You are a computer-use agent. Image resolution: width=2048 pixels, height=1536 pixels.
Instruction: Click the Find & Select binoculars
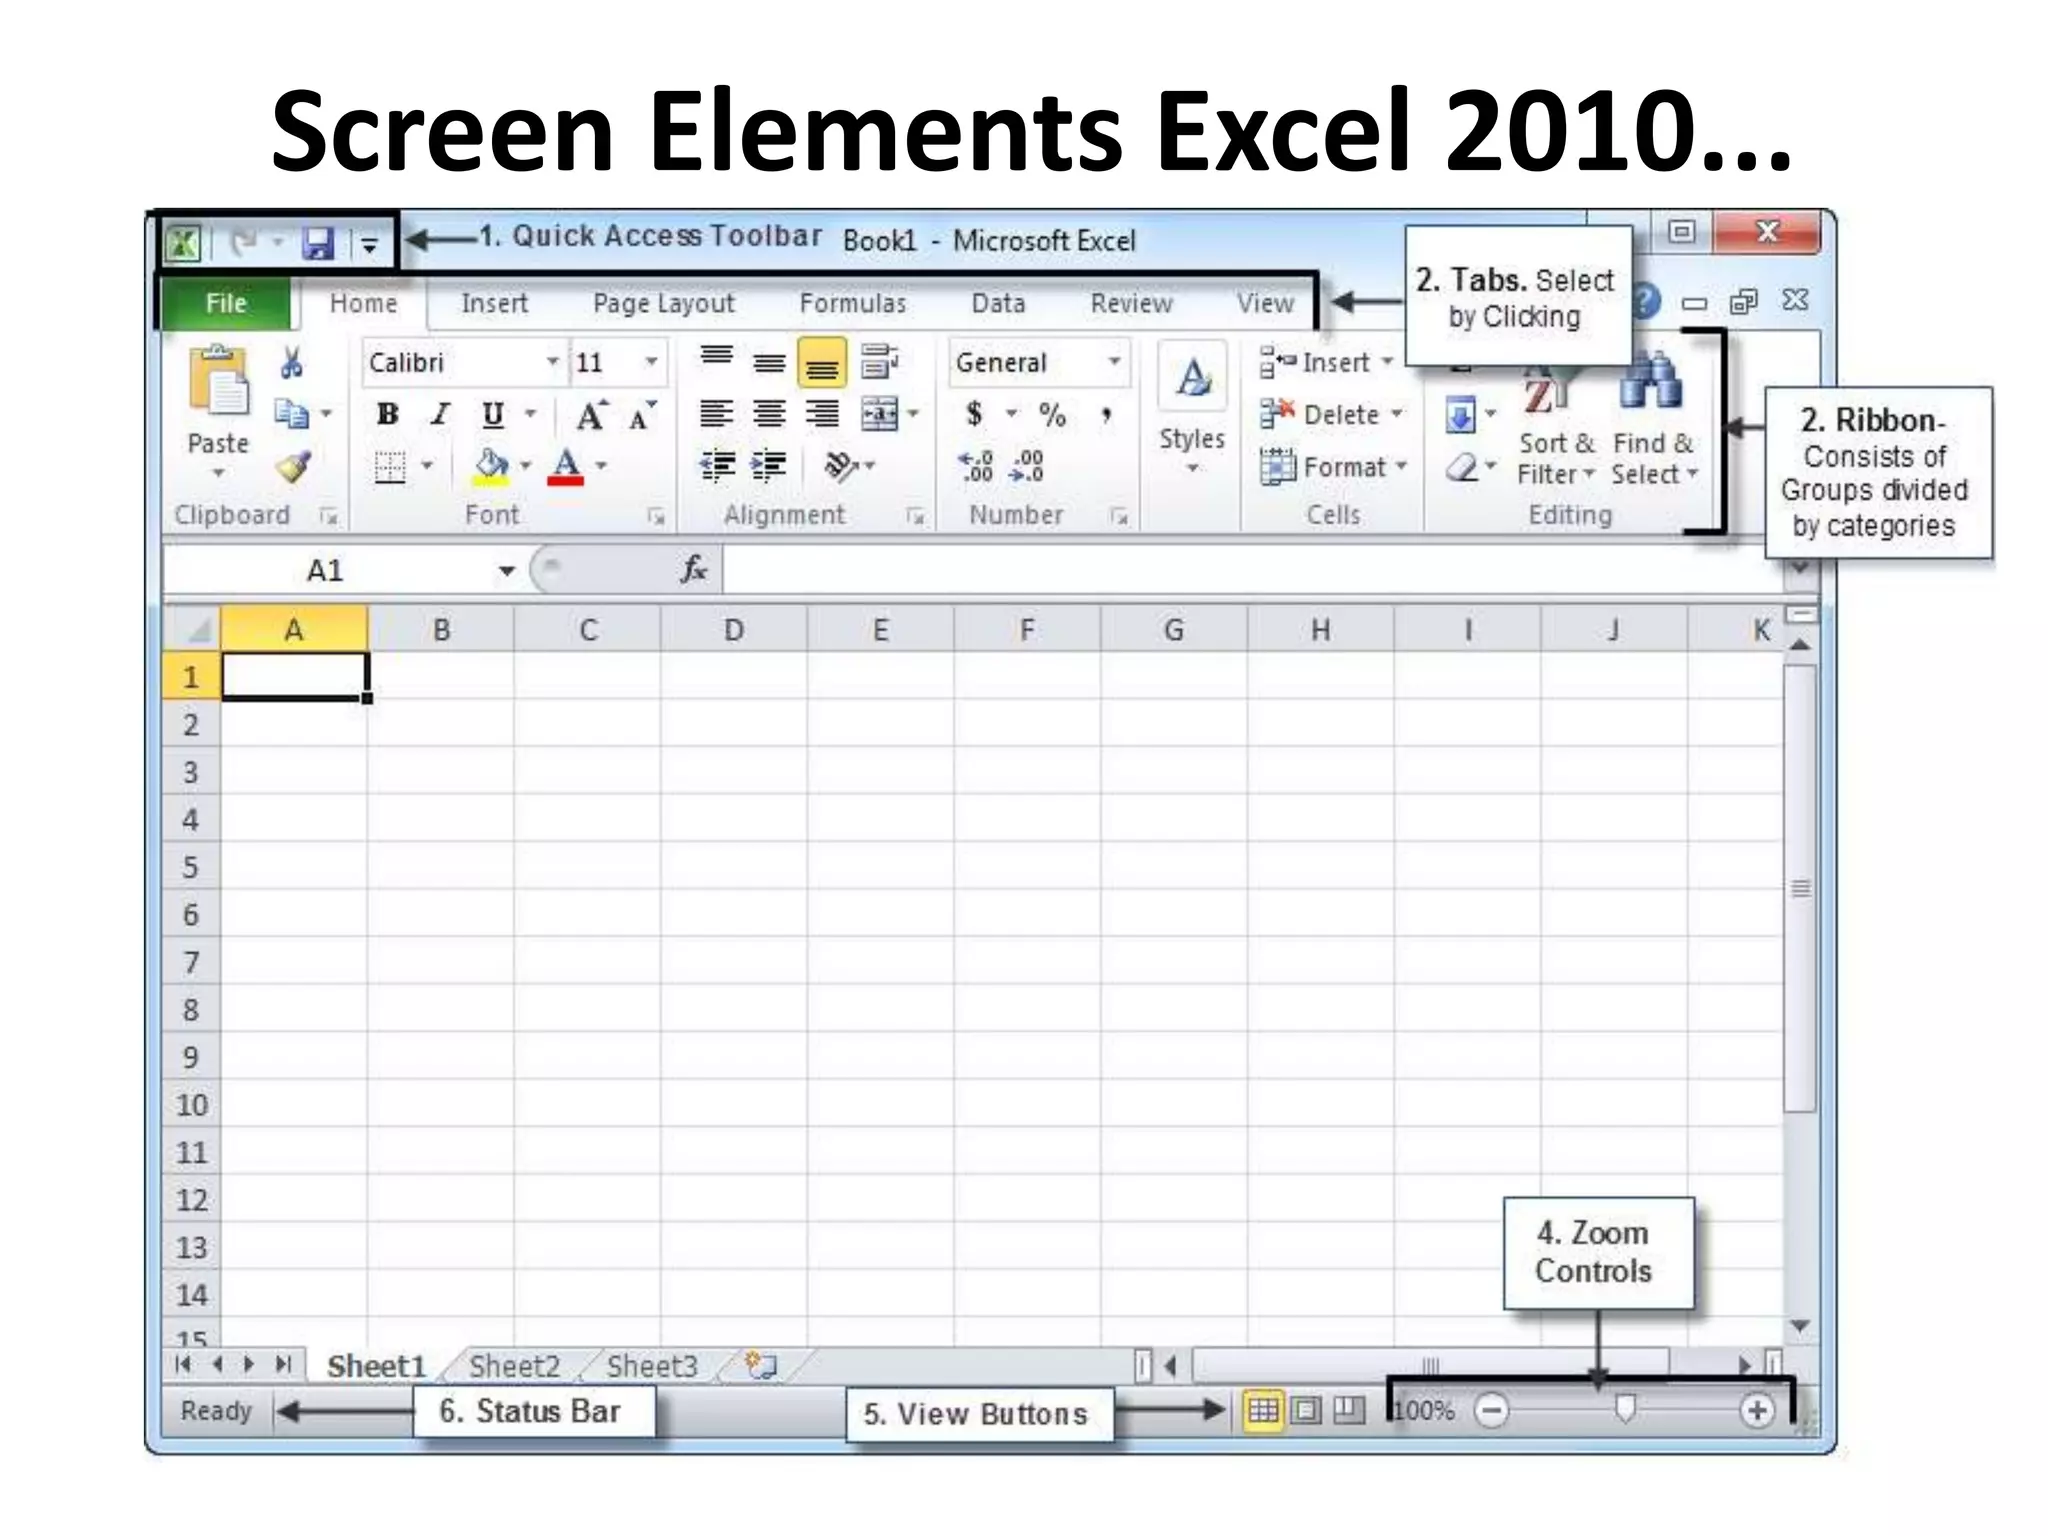pos(1651,382)
